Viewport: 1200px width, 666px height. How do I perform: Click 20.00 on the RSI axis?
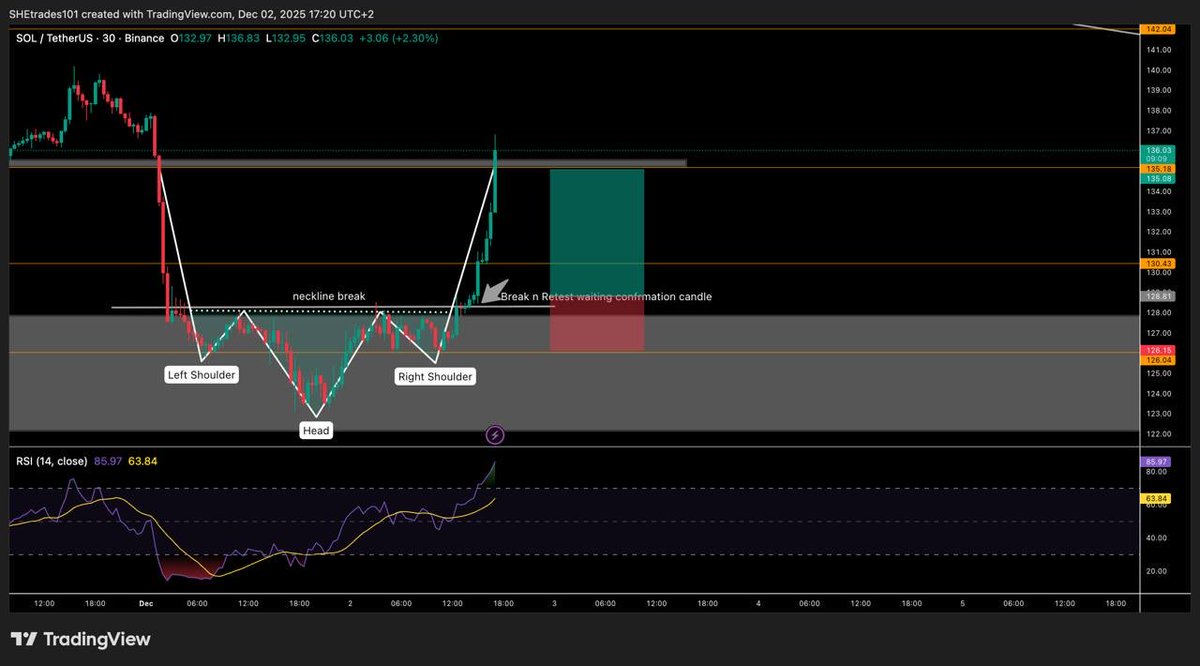tap(1159, 571)
